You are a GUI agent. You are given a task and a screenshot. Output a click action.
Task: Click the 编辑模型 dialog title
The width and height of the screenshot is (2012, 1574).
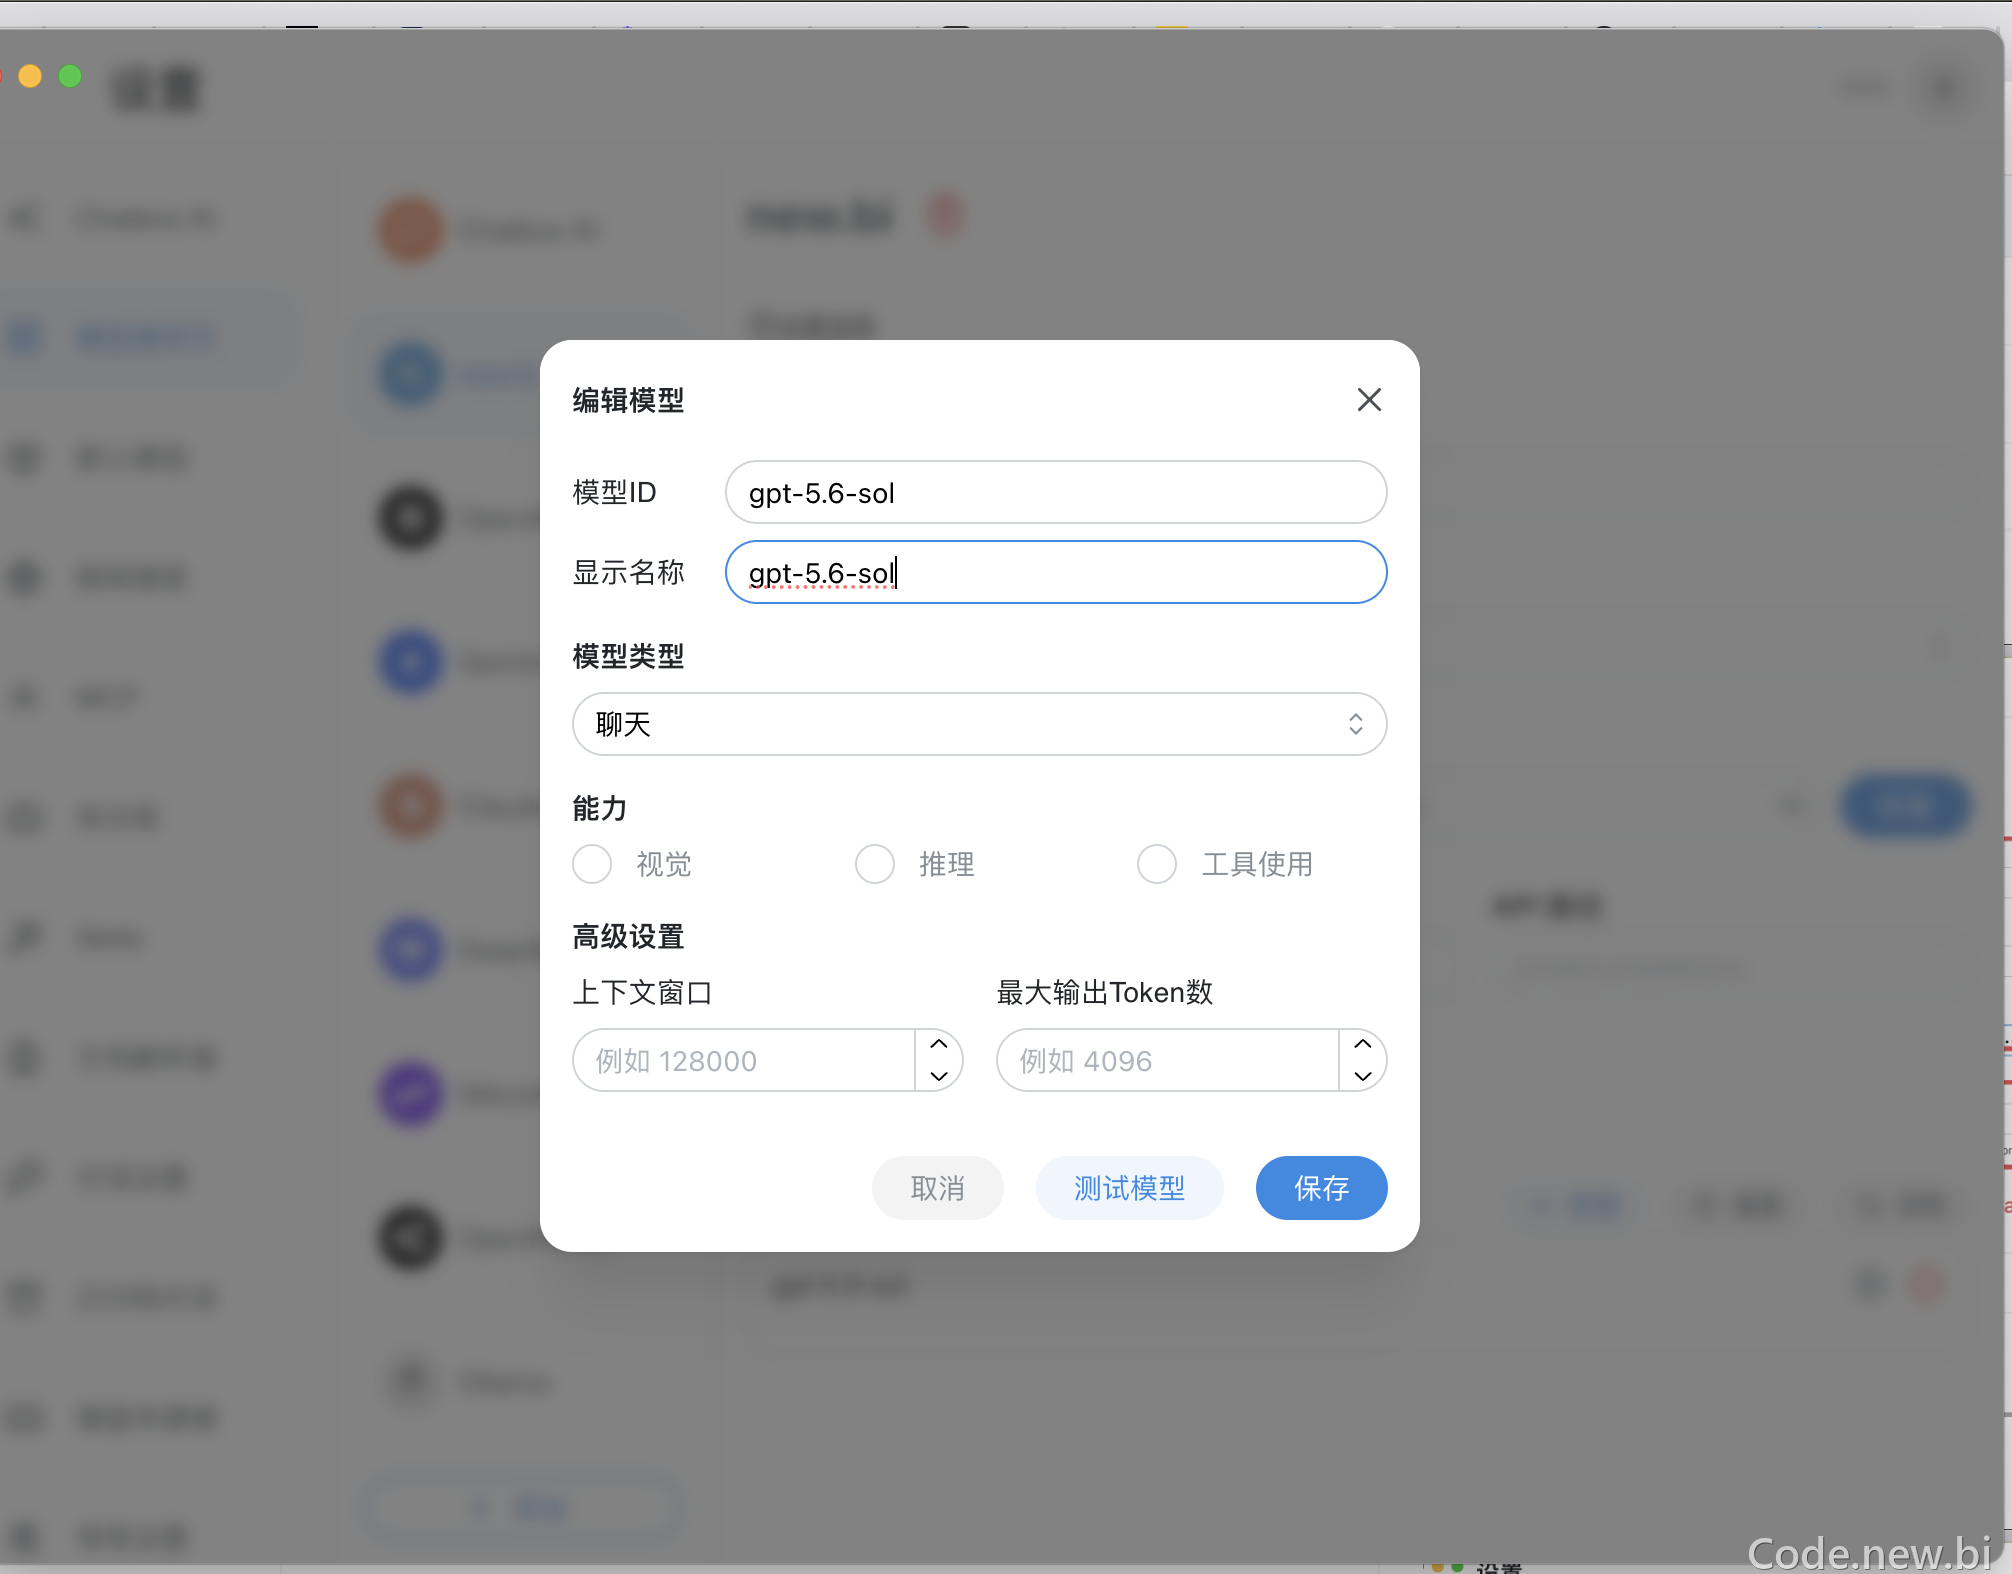628,400
